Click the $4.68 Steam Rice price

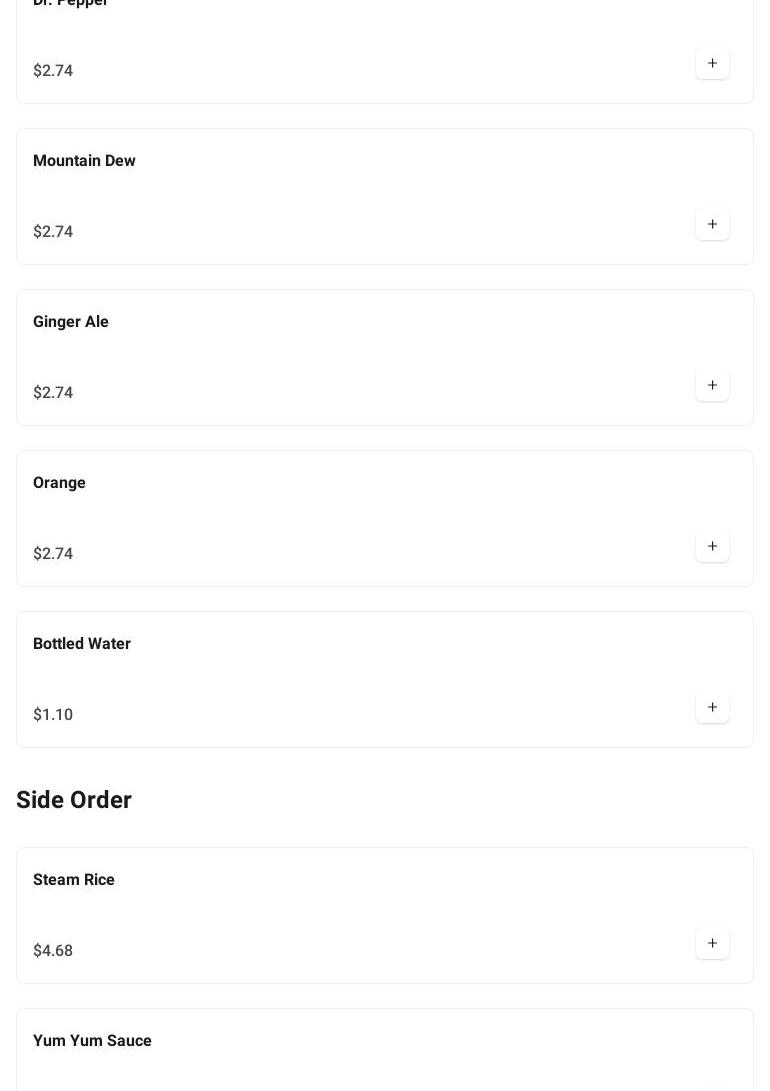pos(53,951)
